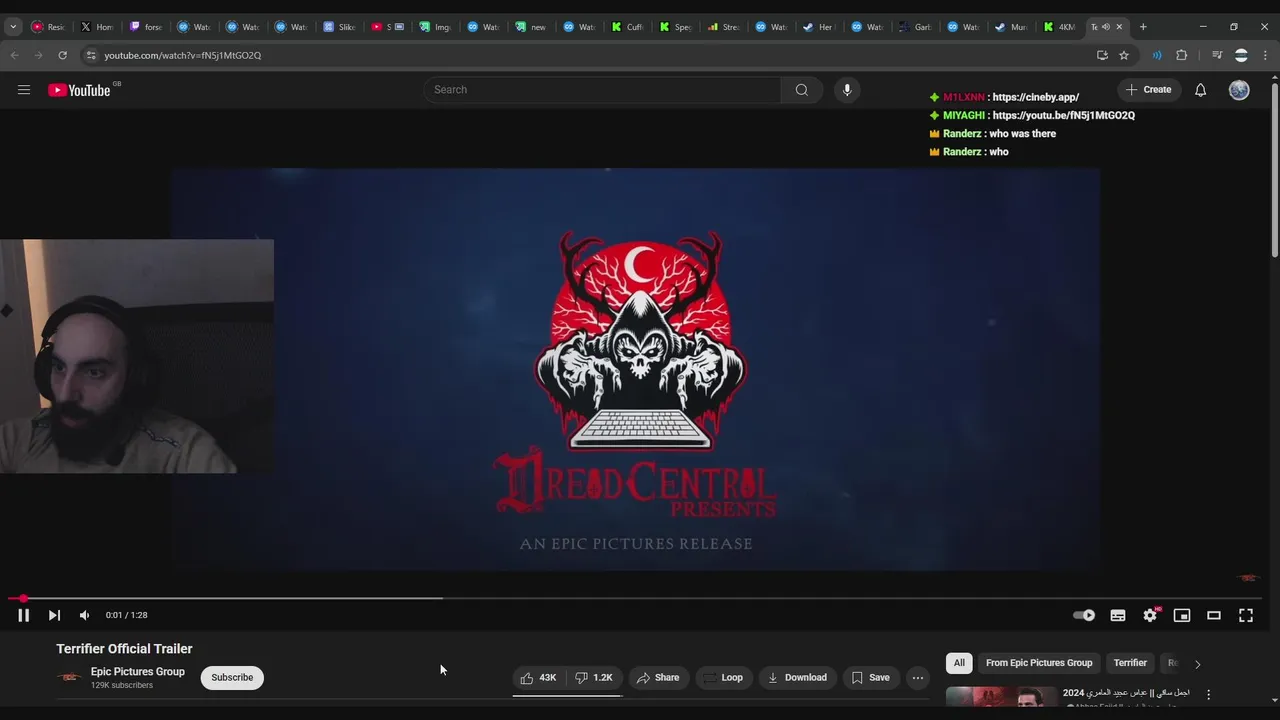
Task: Seek along the red video progress bar
Action: 636,599
